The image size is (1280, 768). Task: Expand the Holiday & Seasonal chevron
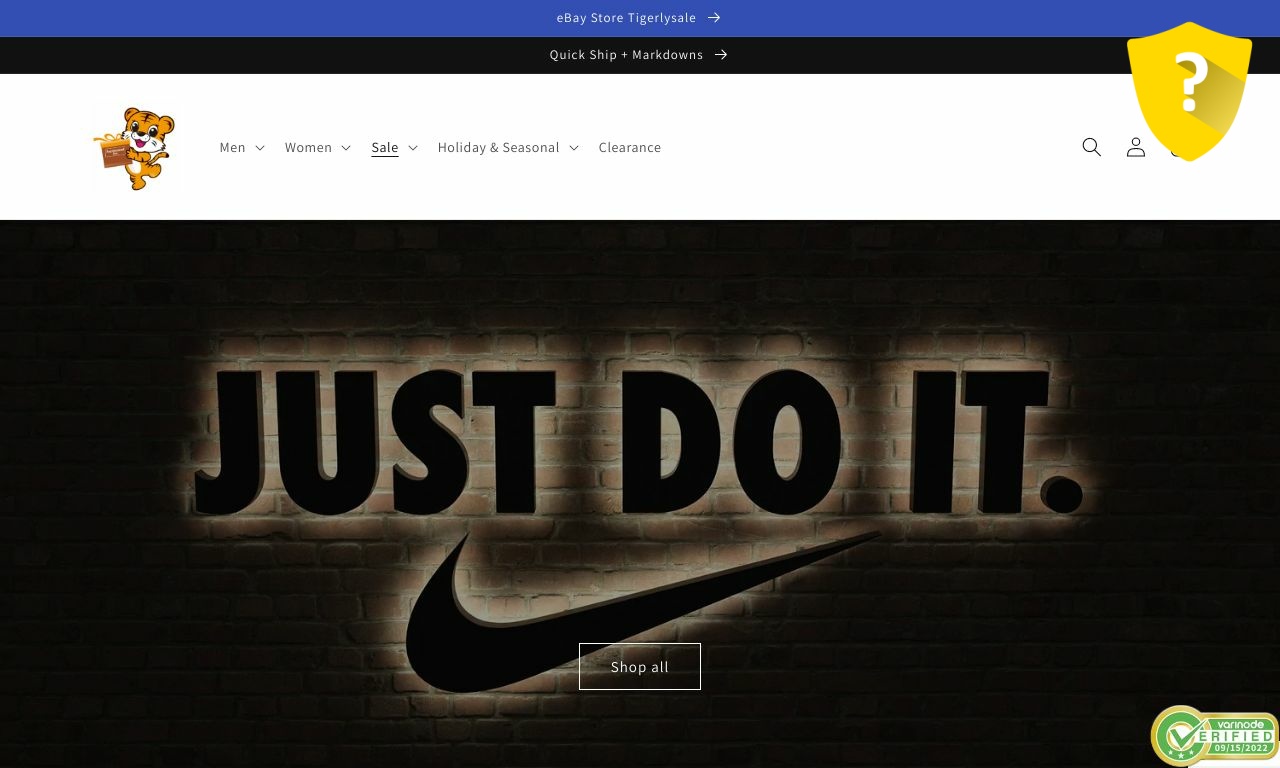[x=574, y=148]
